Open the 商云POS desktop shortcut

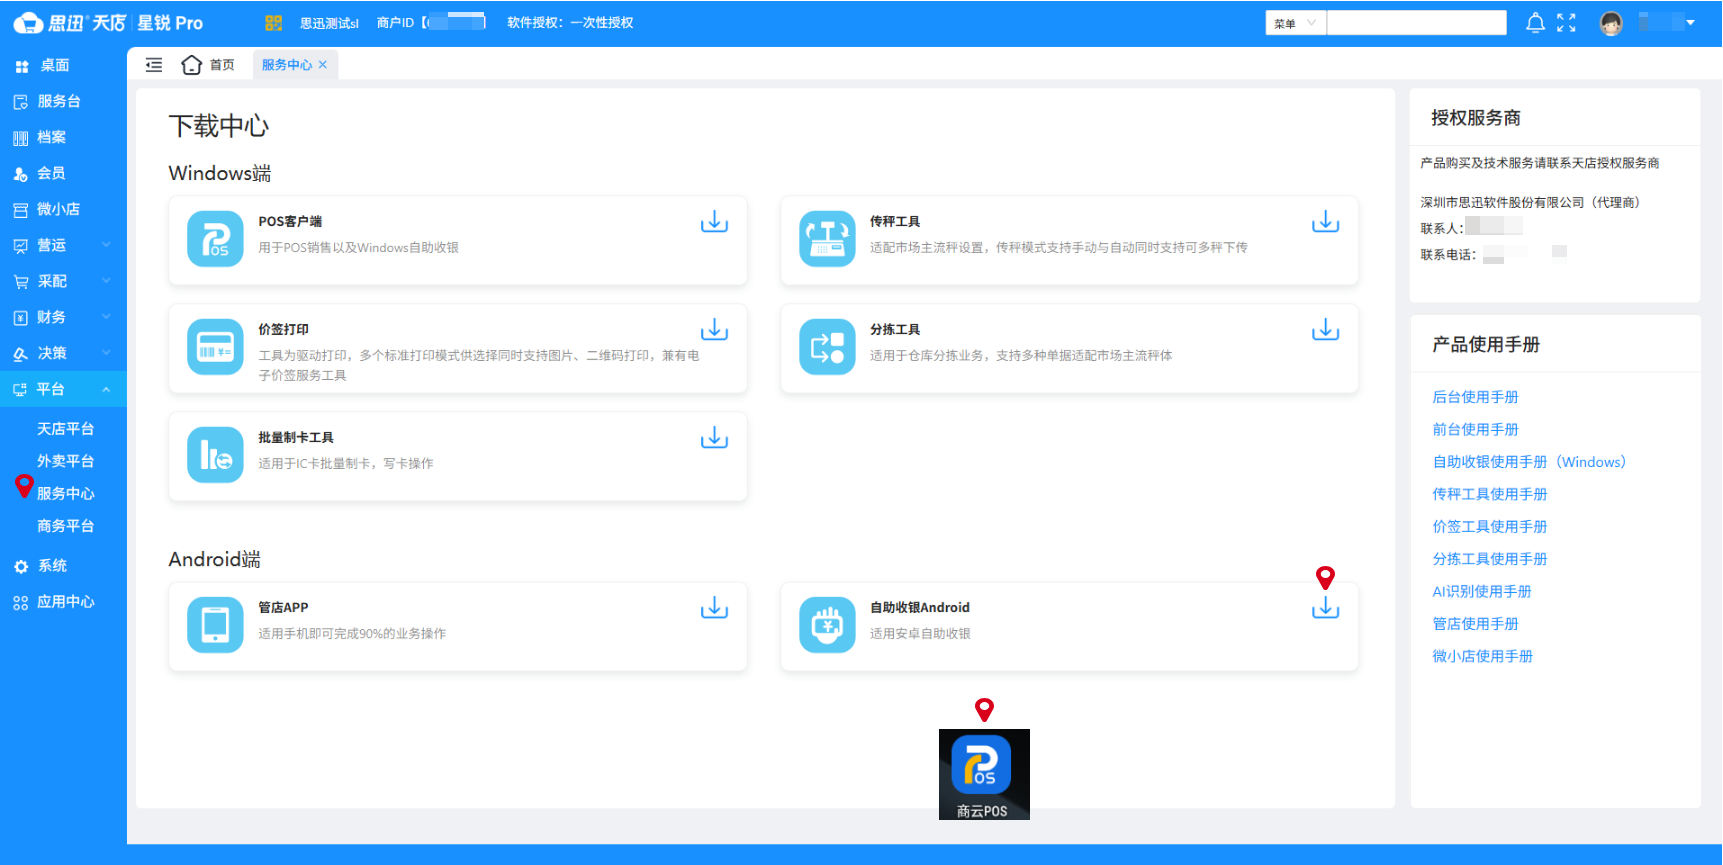pos(984,774)
